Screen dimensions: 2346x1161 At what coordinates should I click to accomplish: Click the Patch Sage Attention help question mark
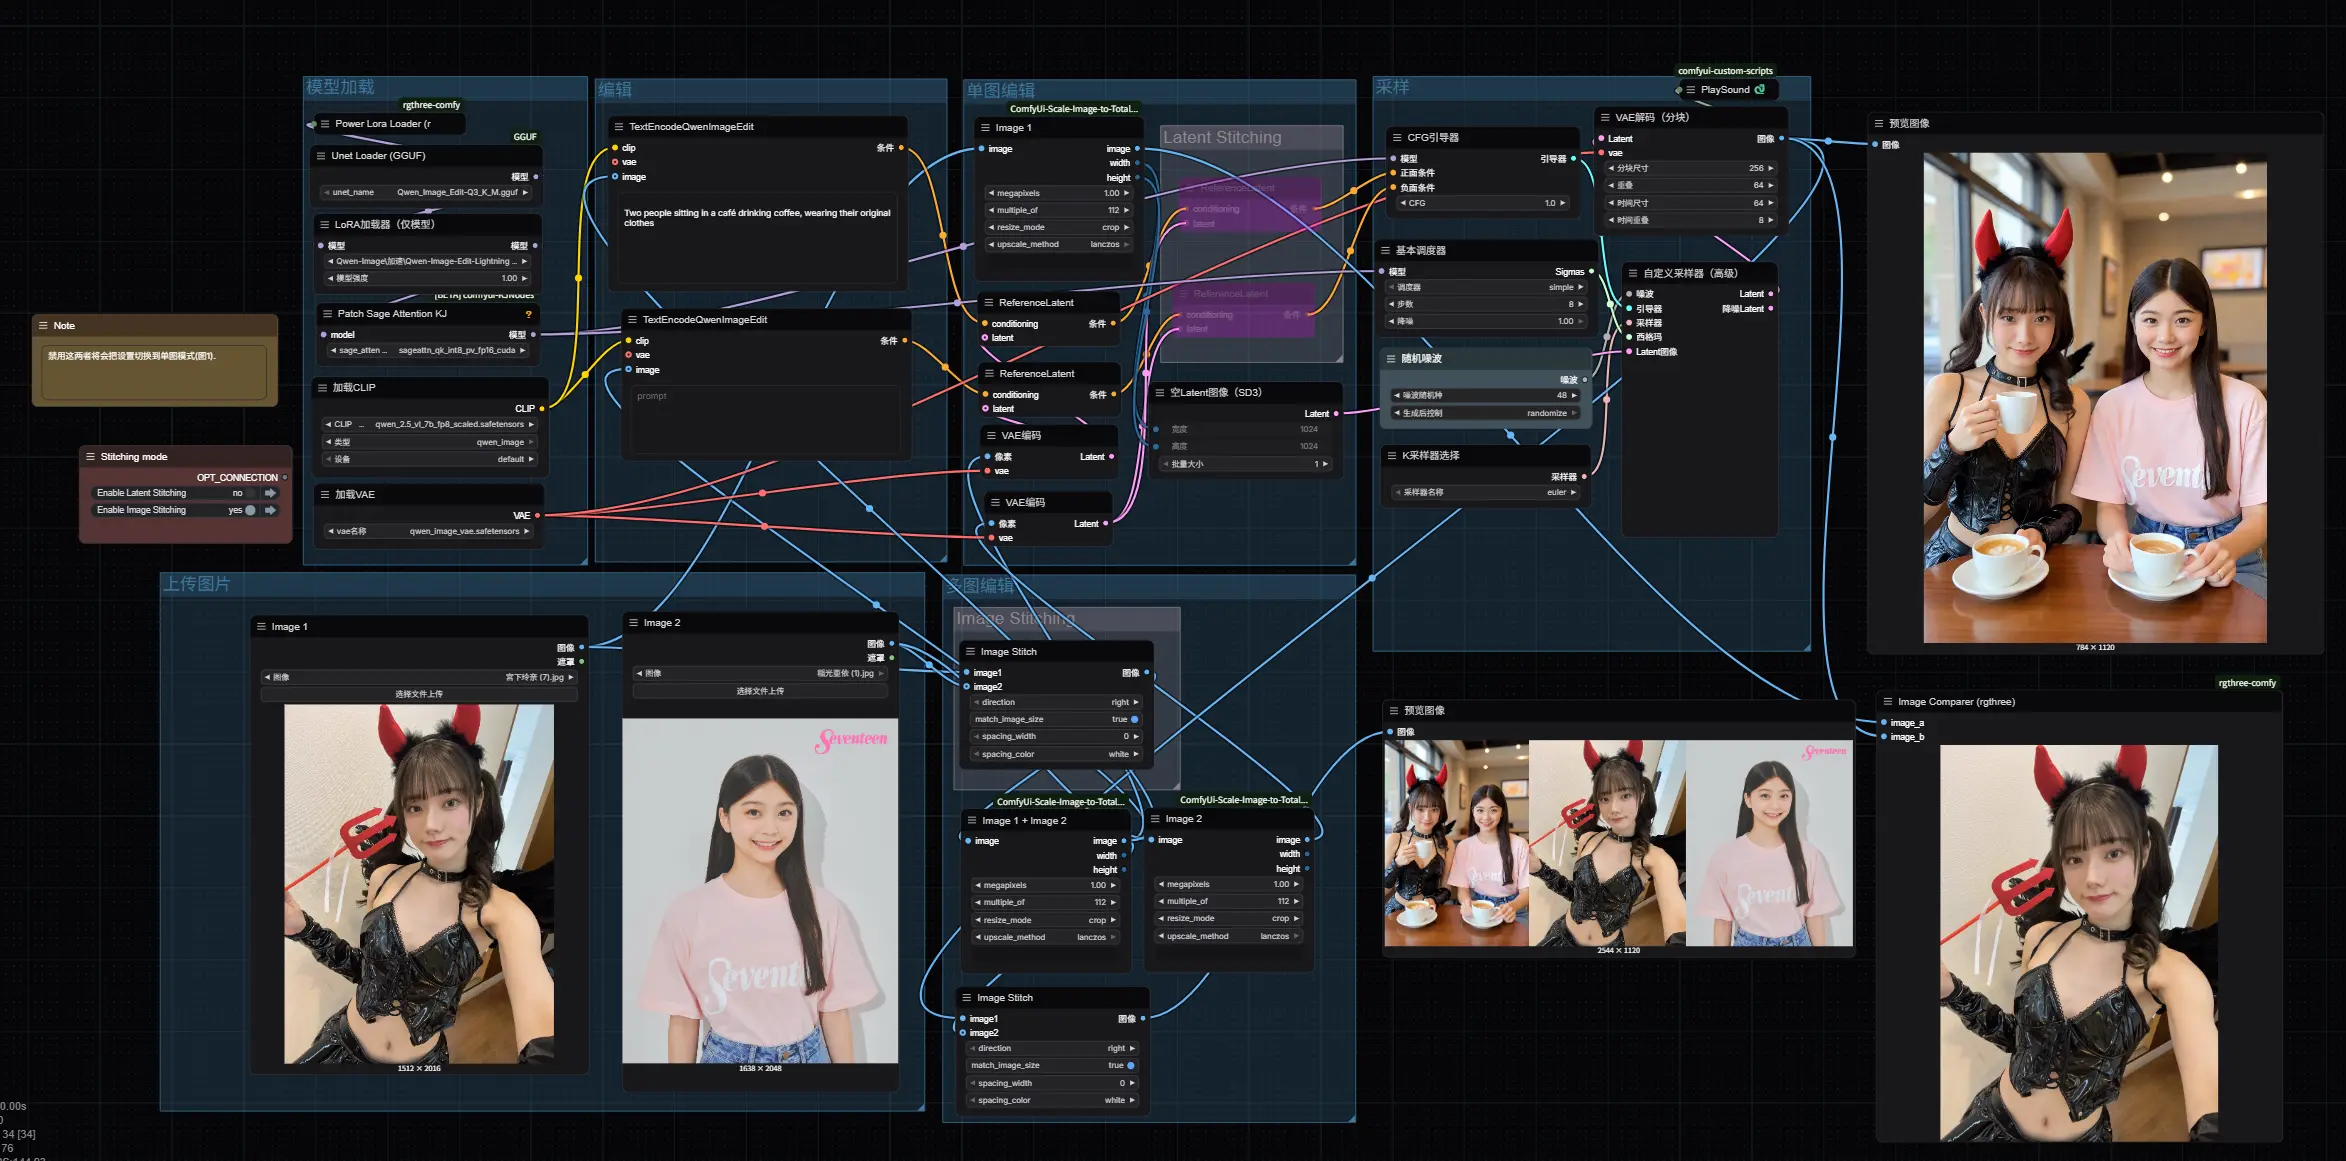(x=529, y=314)
